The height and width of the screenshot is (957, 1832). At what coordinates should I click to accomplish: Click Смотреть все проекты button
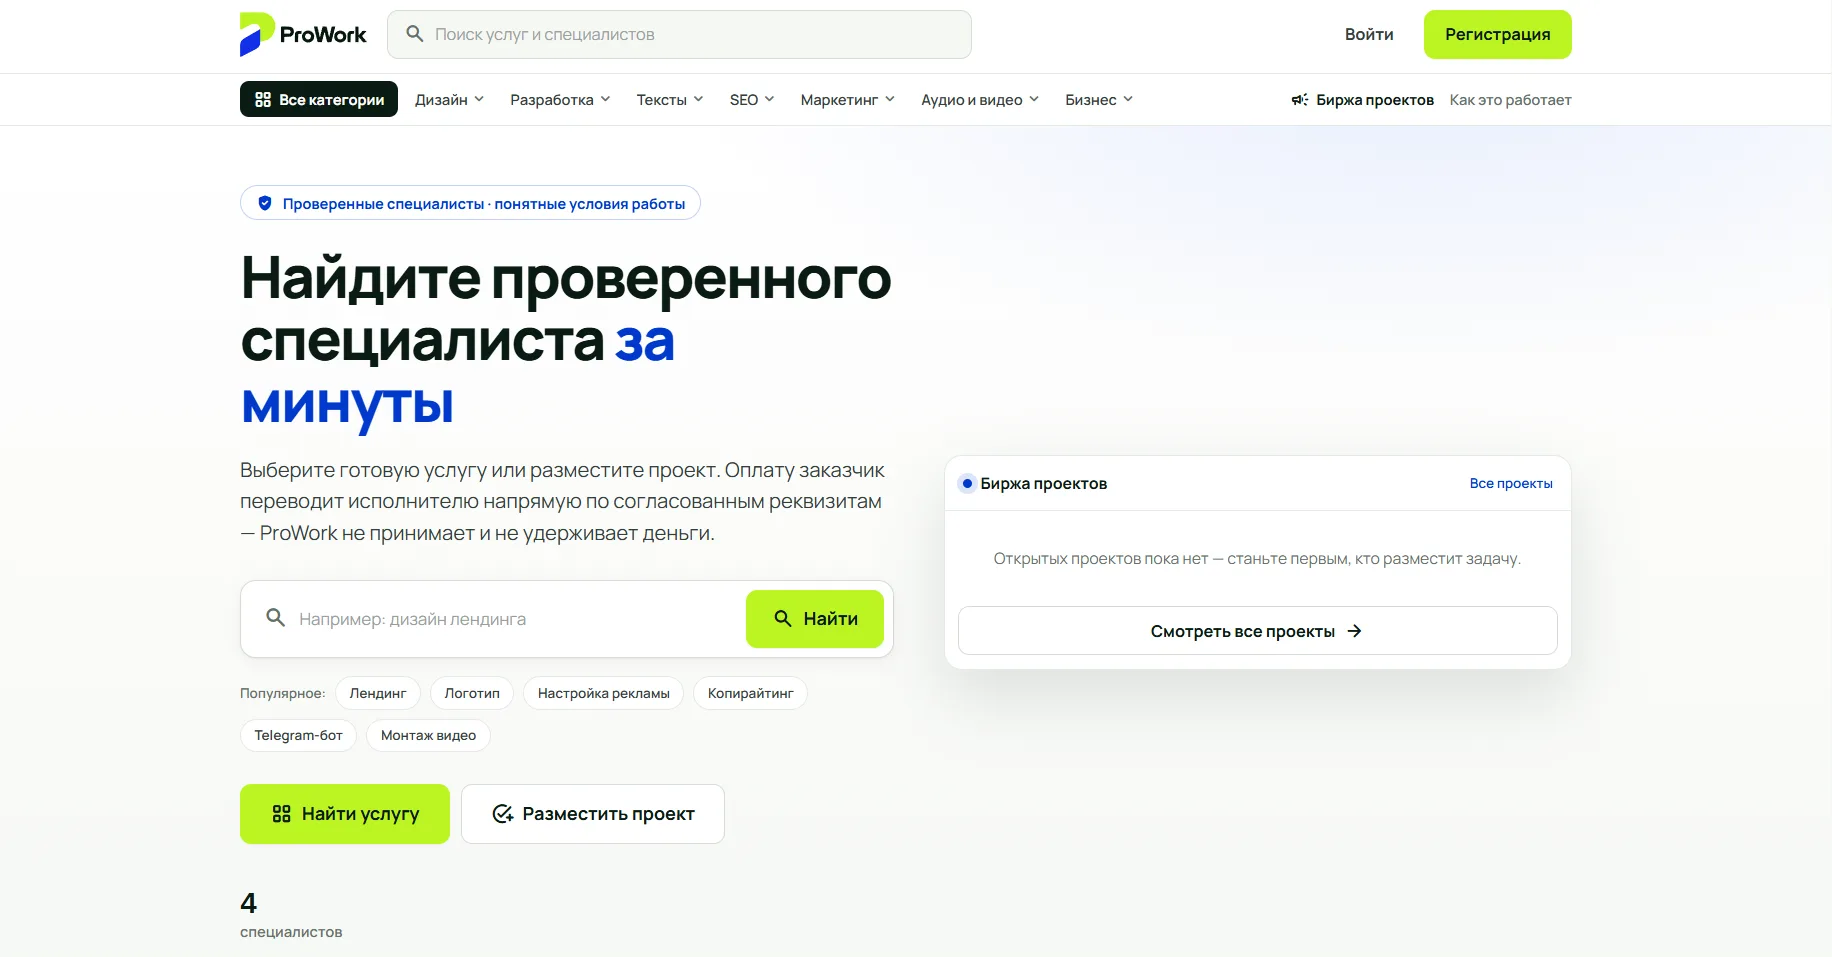[x=1258, y=631]
